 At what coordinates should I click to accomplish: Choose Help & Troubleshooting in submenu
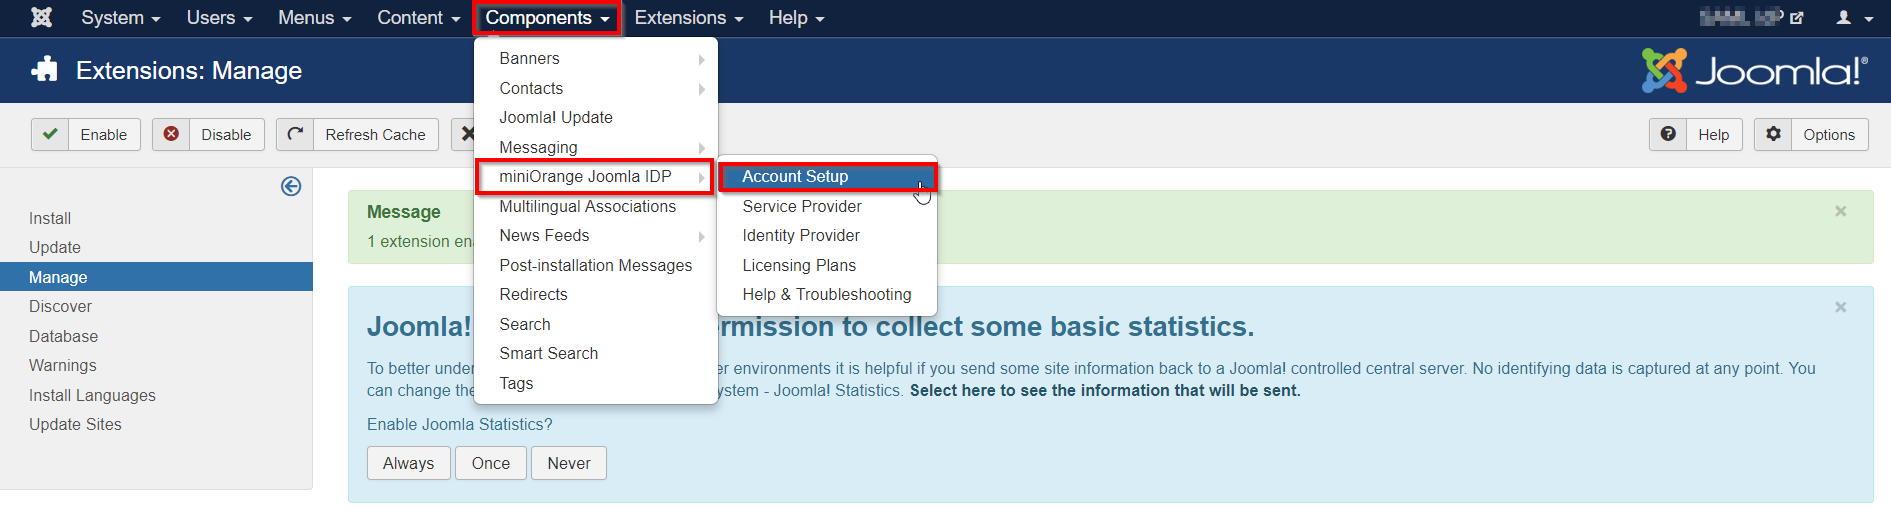pyautogui.click(x=827, y=294)
